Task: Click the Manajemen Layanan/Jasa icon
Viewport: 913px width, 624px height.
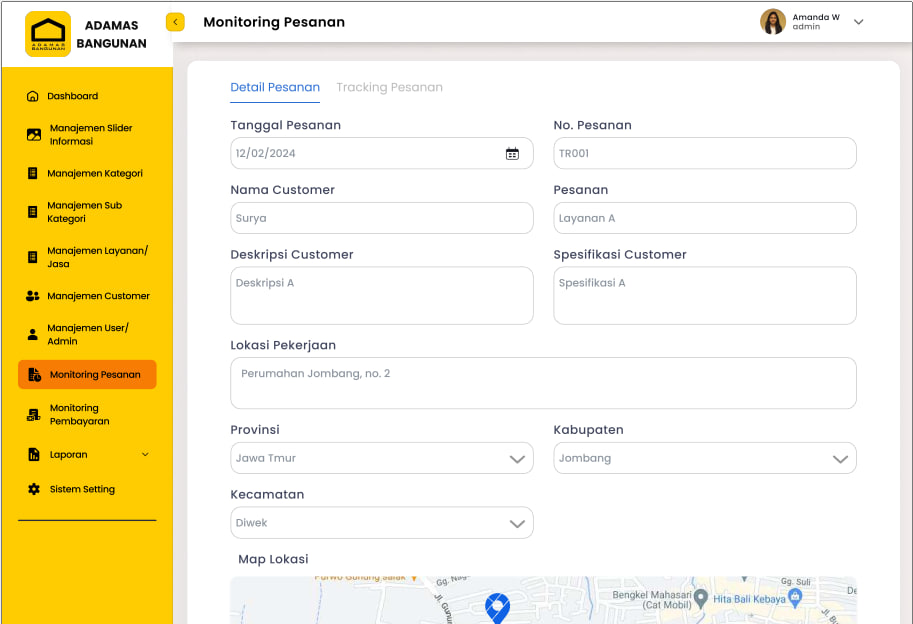Action: [x=33, y=257]
